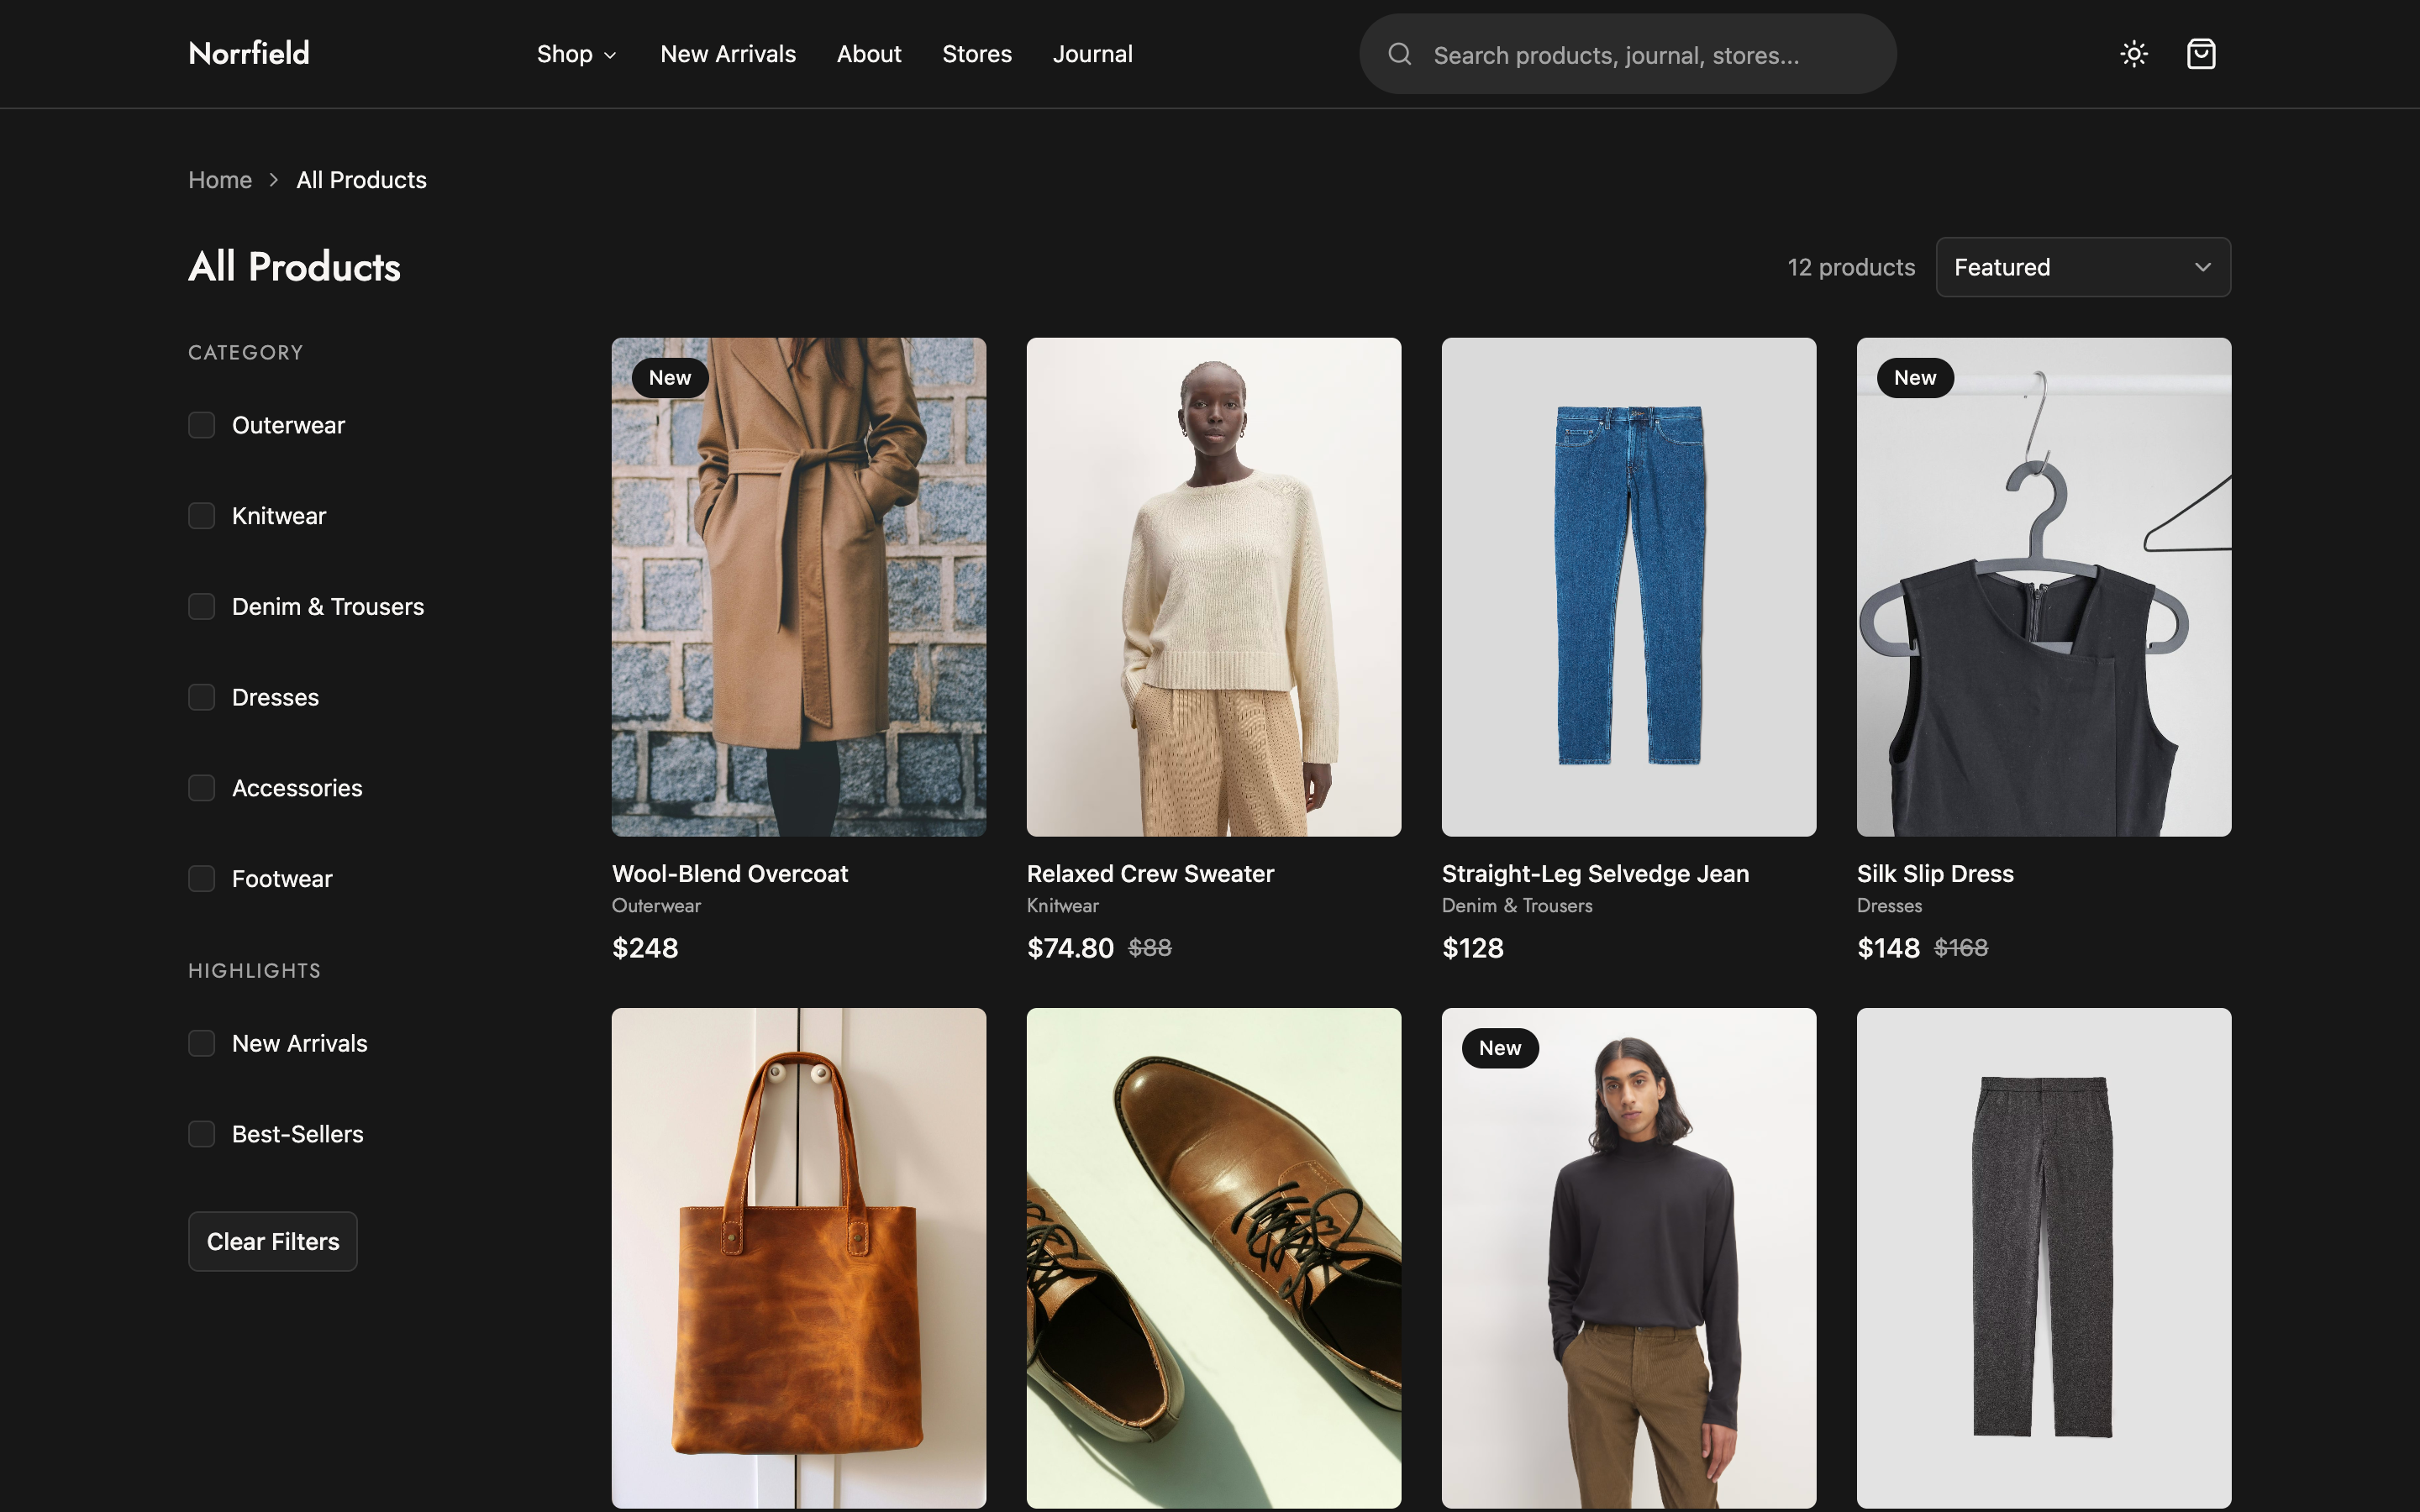Click the struck-through $168 price

[x=1961, y=948]
